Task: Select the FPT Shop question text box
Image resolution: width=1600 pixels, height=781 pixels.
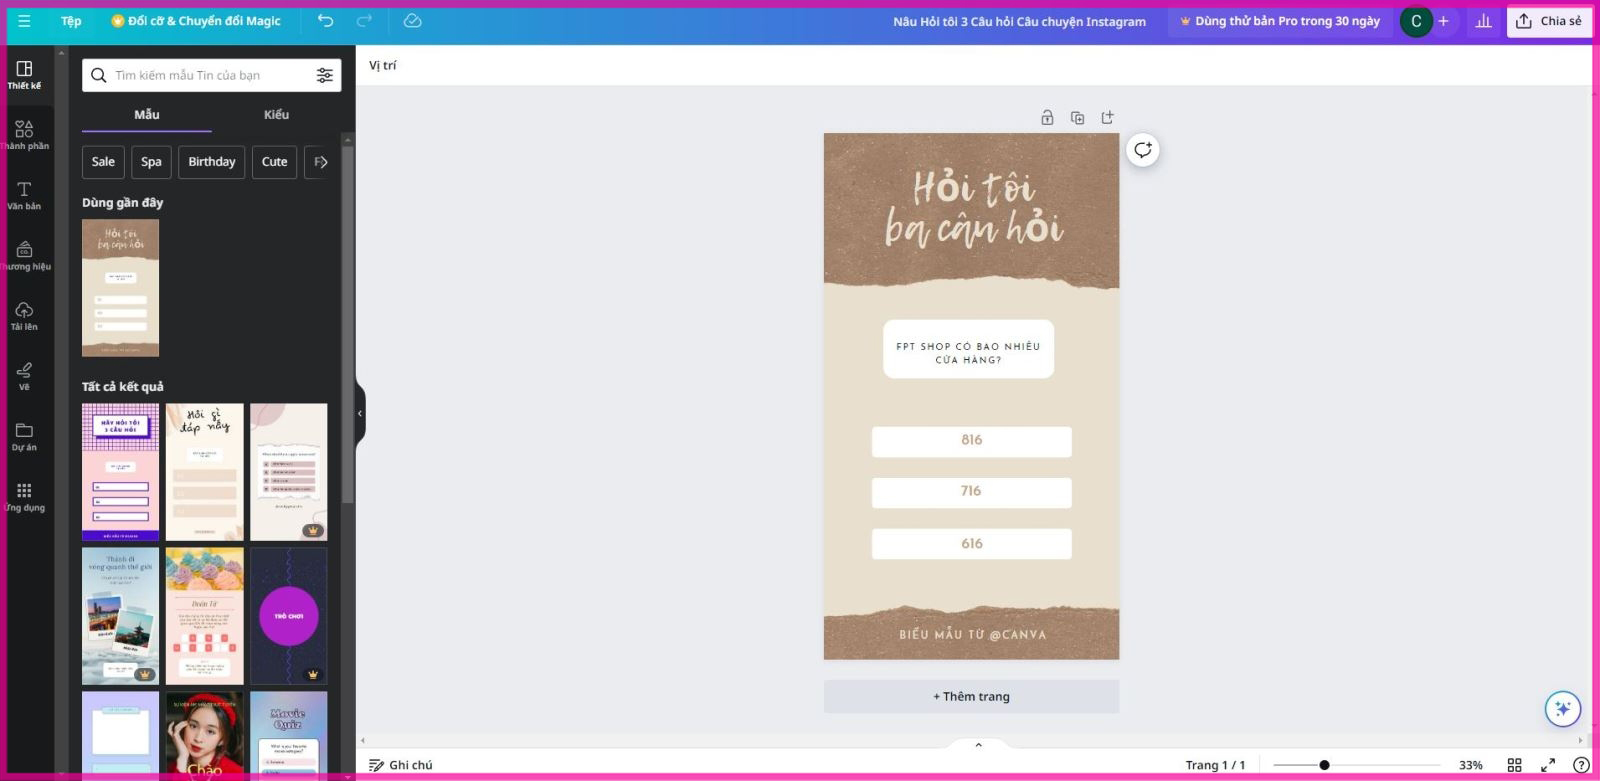Action: click(968, 349)
